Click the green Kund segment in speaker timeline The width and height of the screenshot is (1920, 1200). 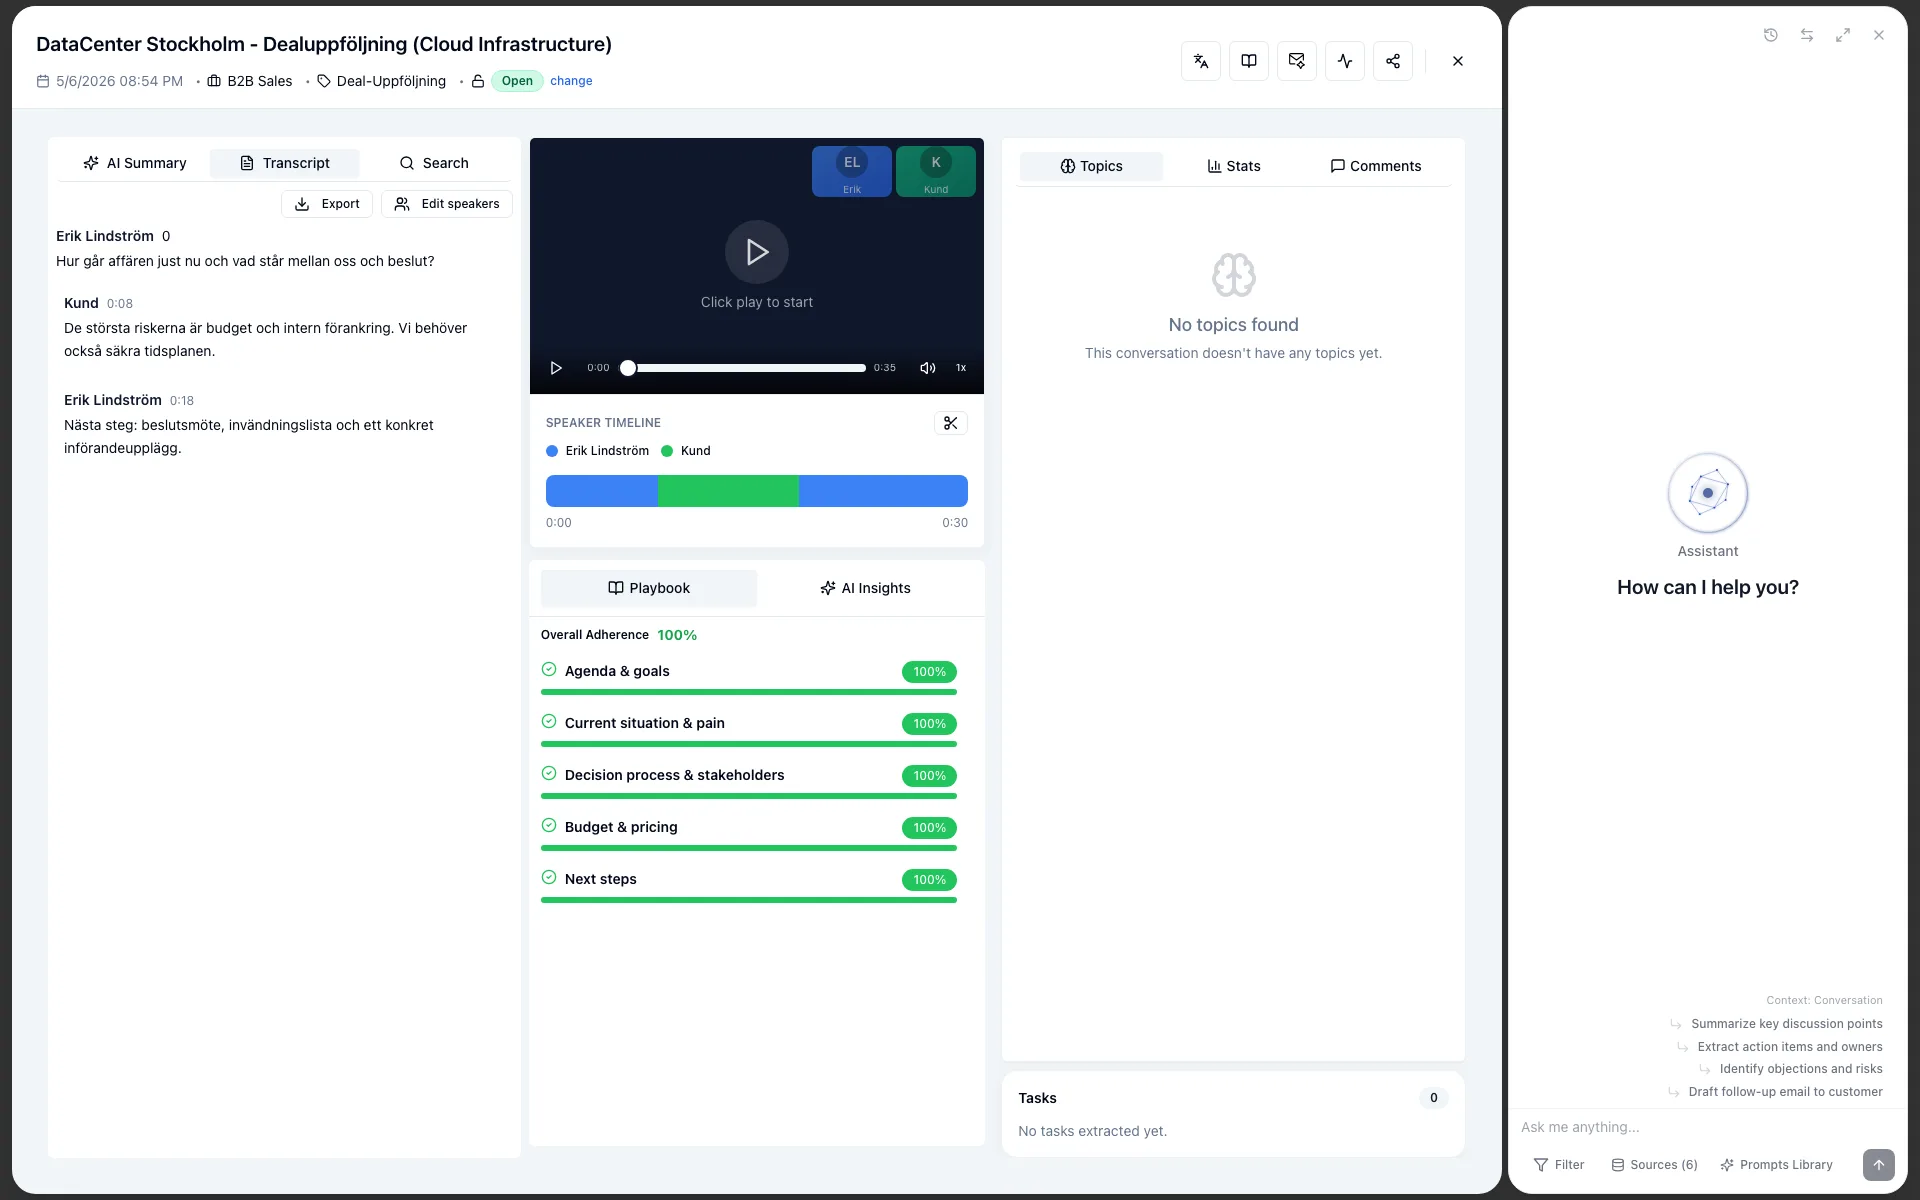(x=728, y=491)
